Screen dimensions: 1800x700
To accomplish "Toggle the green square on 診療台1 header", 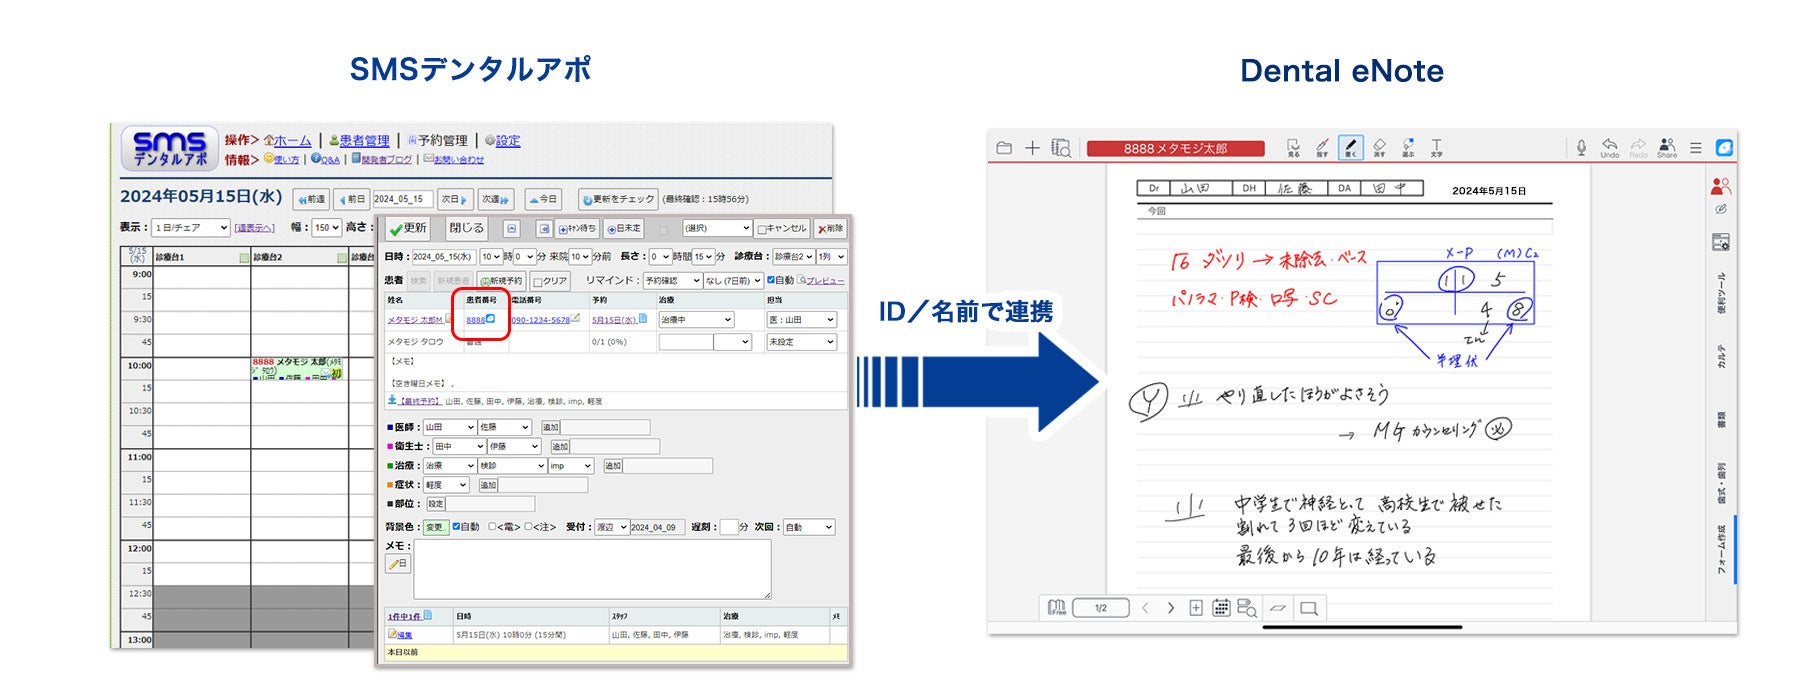I will pyautogui.click(x=244, y=257).
